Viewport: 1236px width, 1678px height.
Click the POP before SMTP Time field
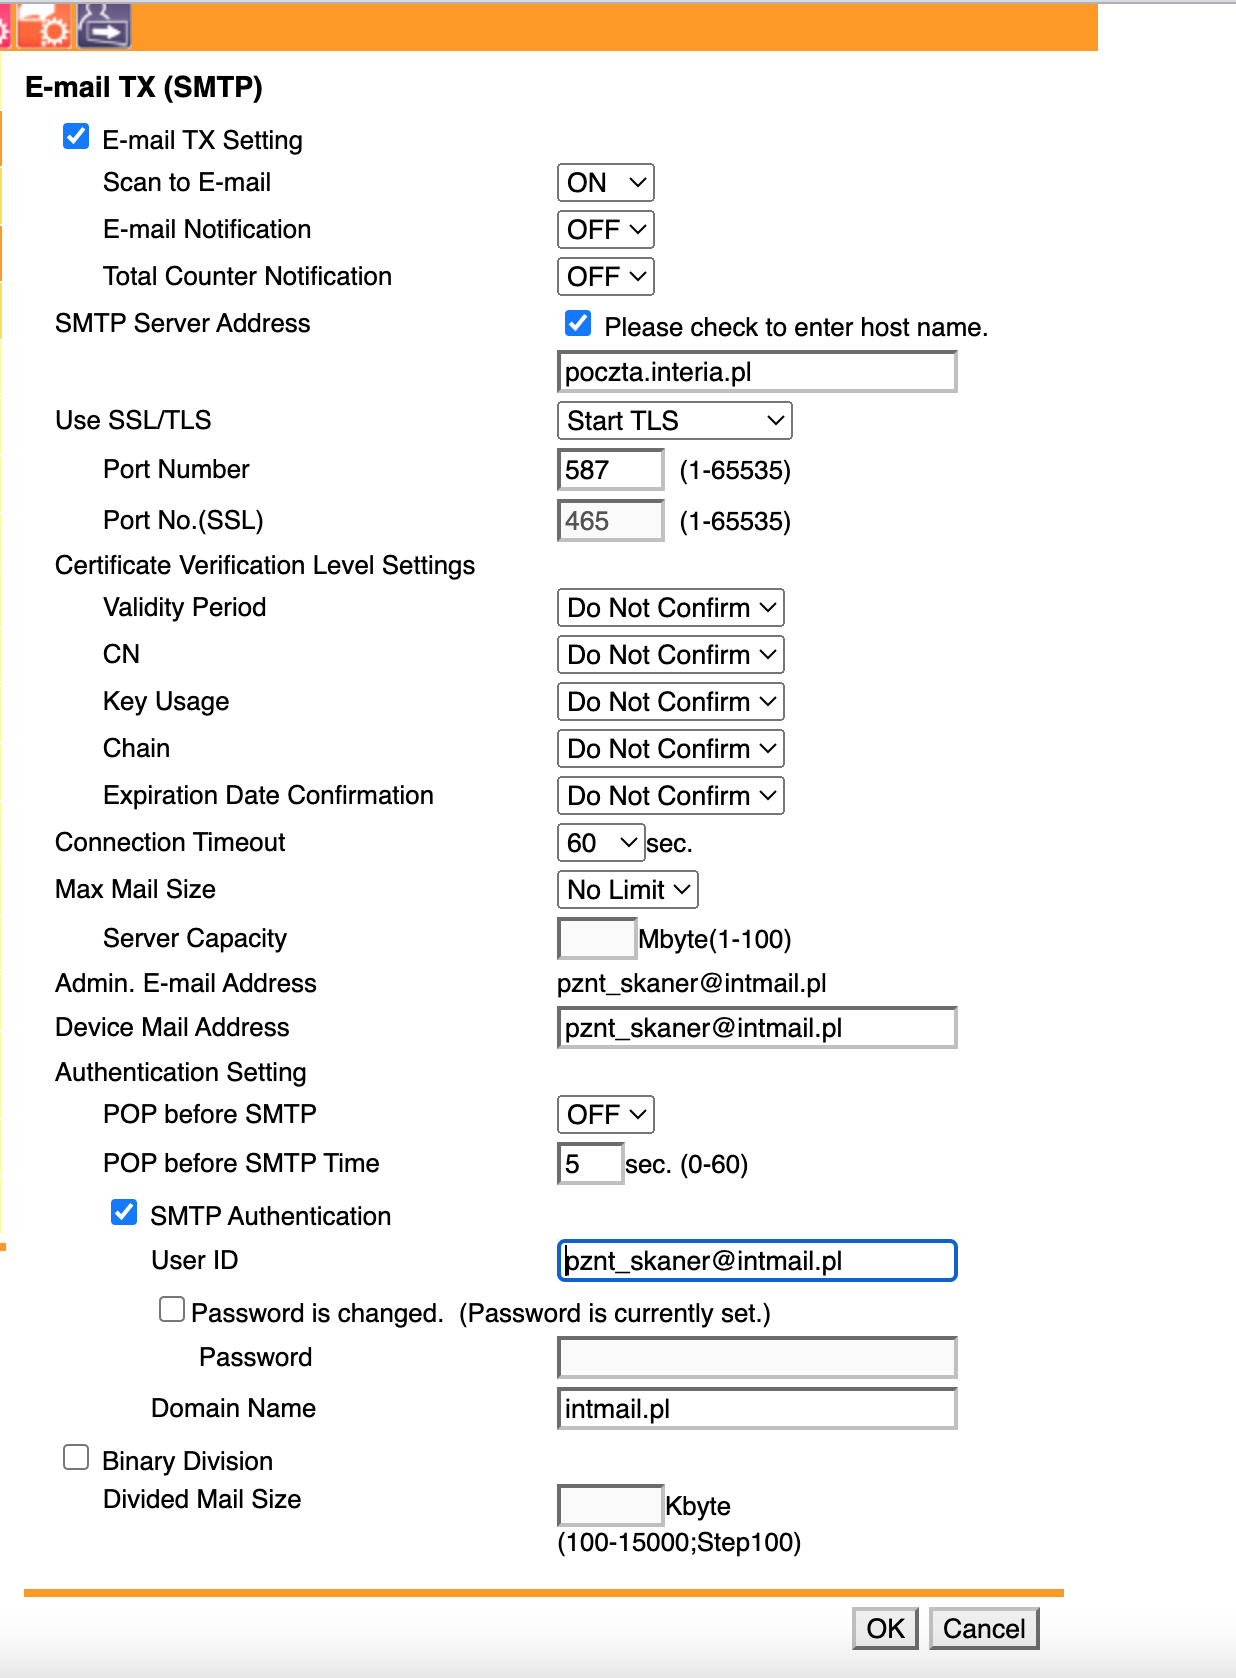[591, 1164]
